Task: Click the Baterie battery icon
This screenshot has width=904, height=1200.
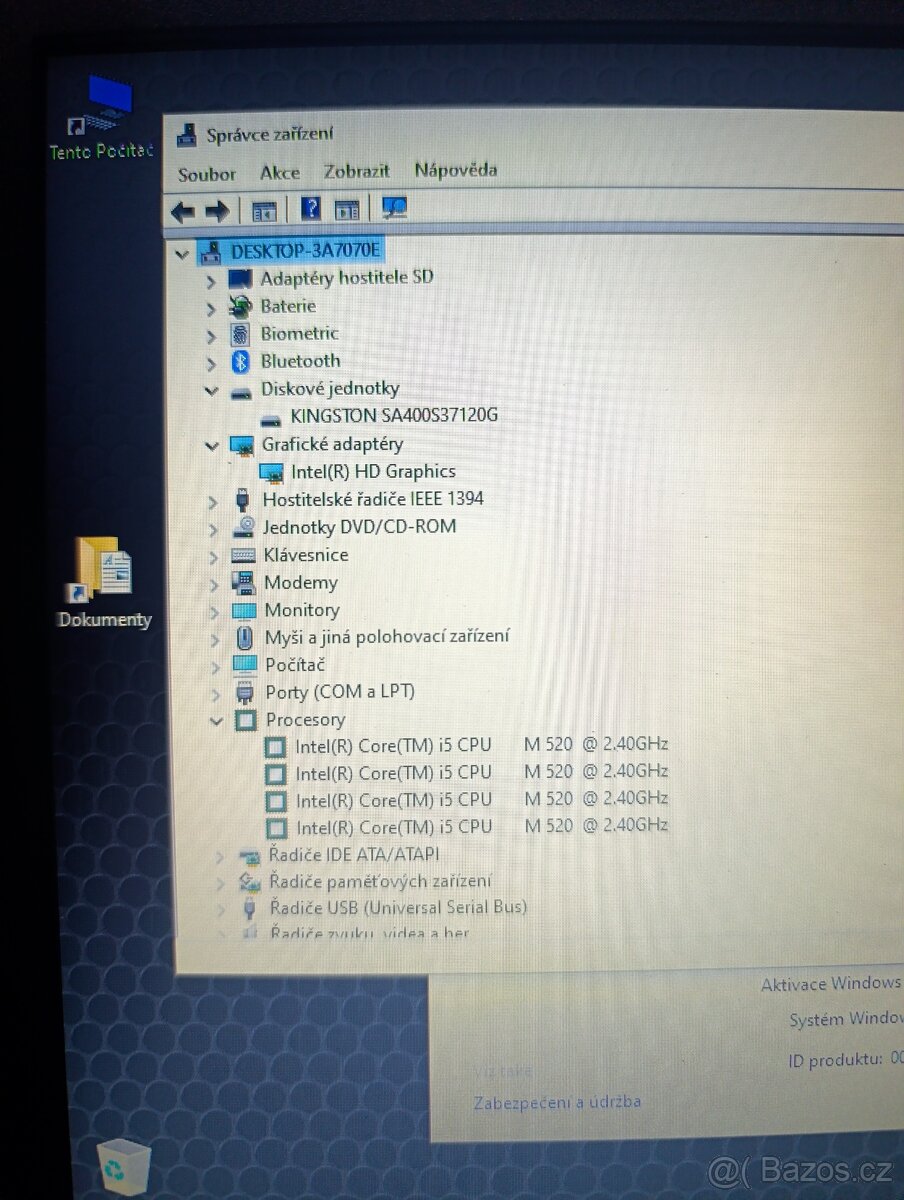Action: pos(241,307)
